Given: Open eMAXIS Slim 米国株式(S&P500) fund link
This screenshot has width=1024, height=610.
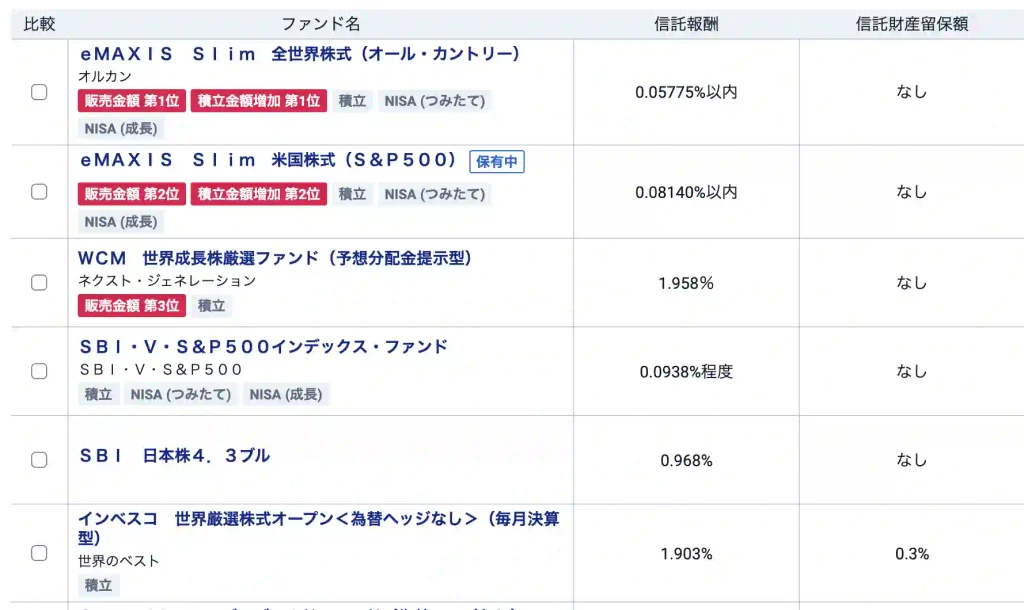Looking at the screenshot, I should [x=268, y=160].
